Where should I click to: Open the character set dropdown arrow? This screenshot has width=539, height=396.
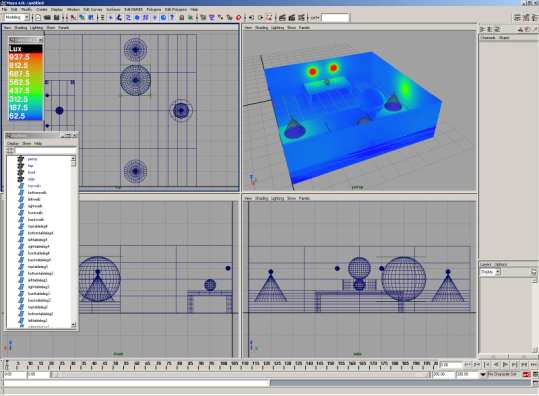click(483, 374)
